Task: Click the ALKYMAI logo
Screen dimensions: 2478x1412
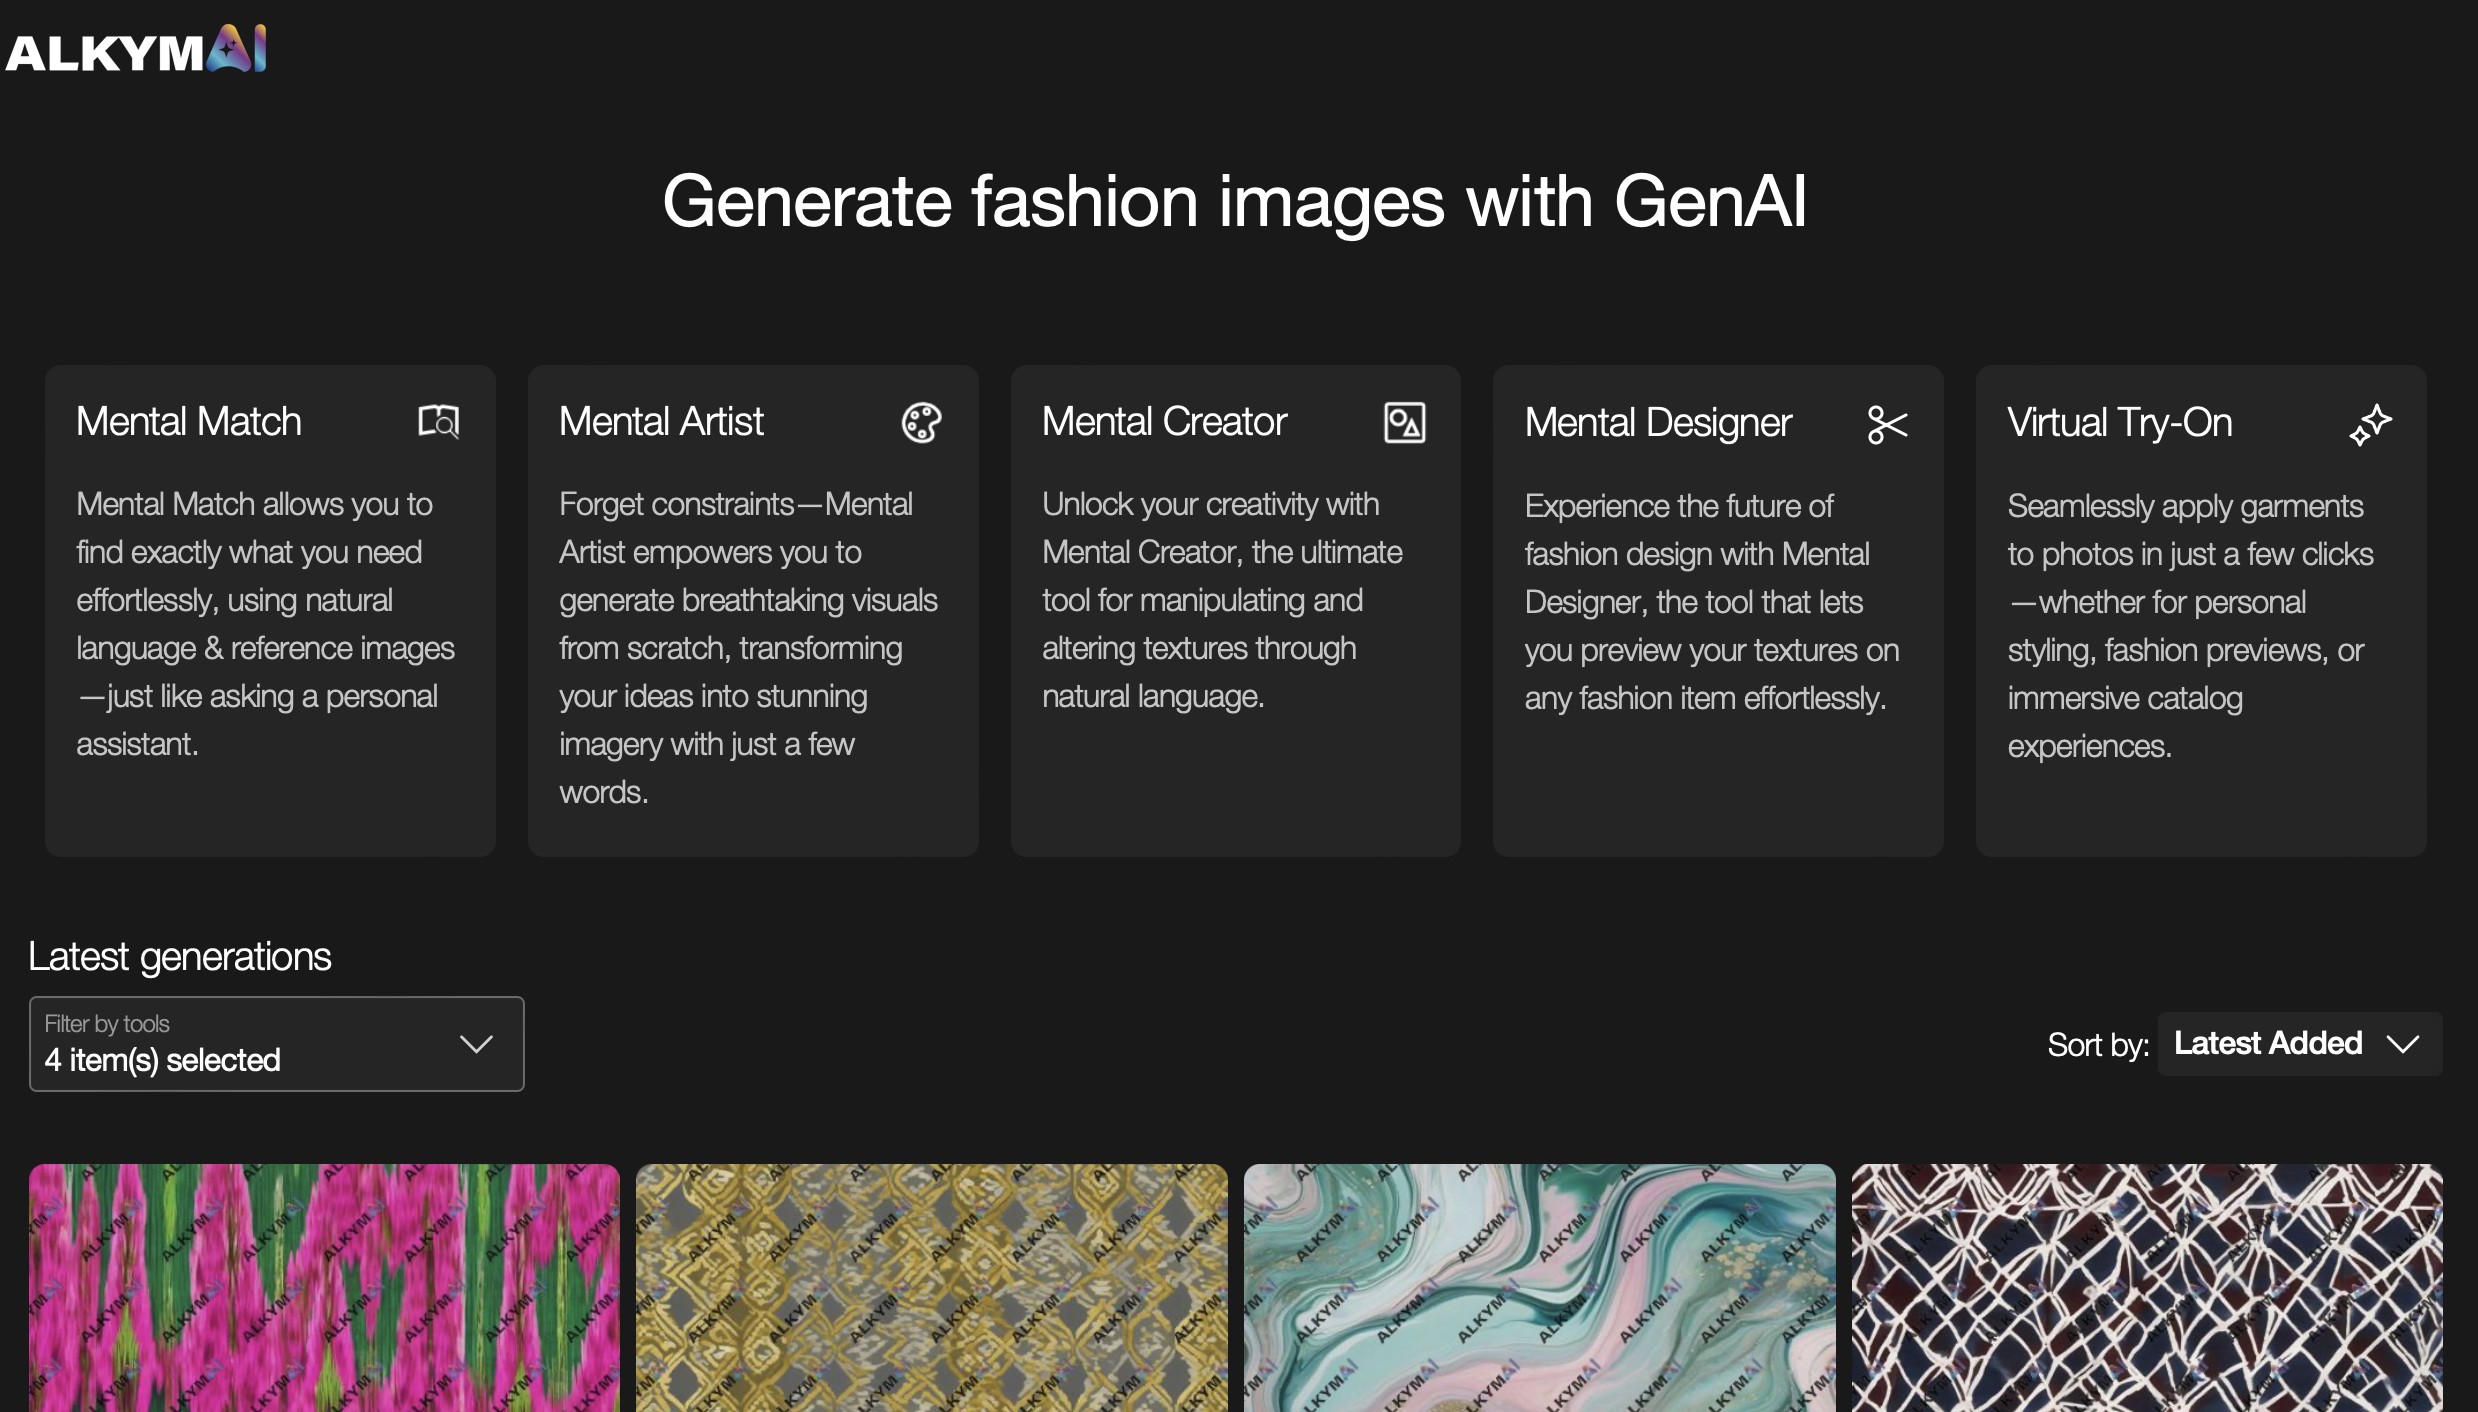Action: pyautogui.click(x=136, y=48)
